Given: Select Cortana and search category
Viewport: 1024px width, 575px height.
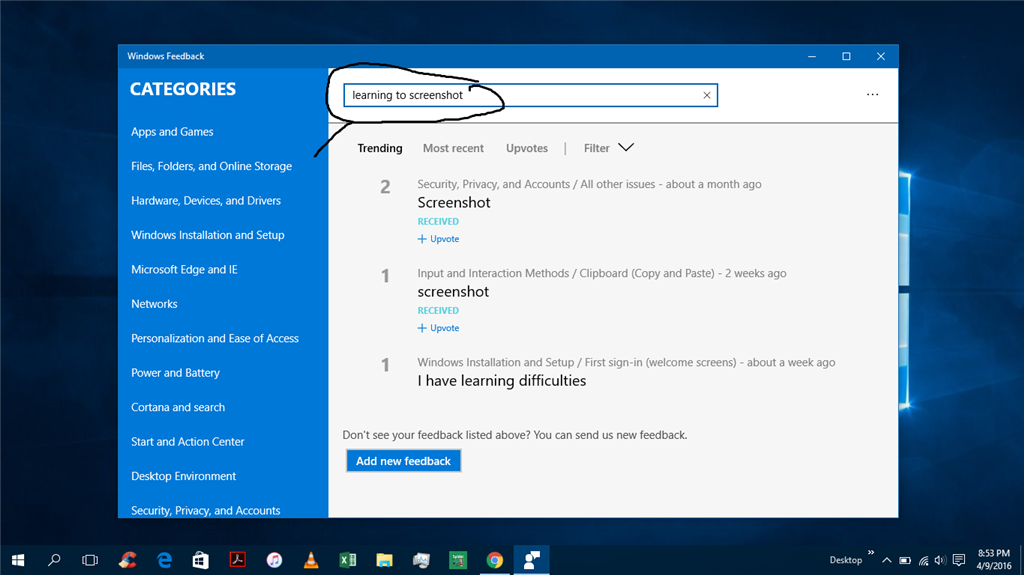Looking at the screenshot, I should tap(178, 407).
